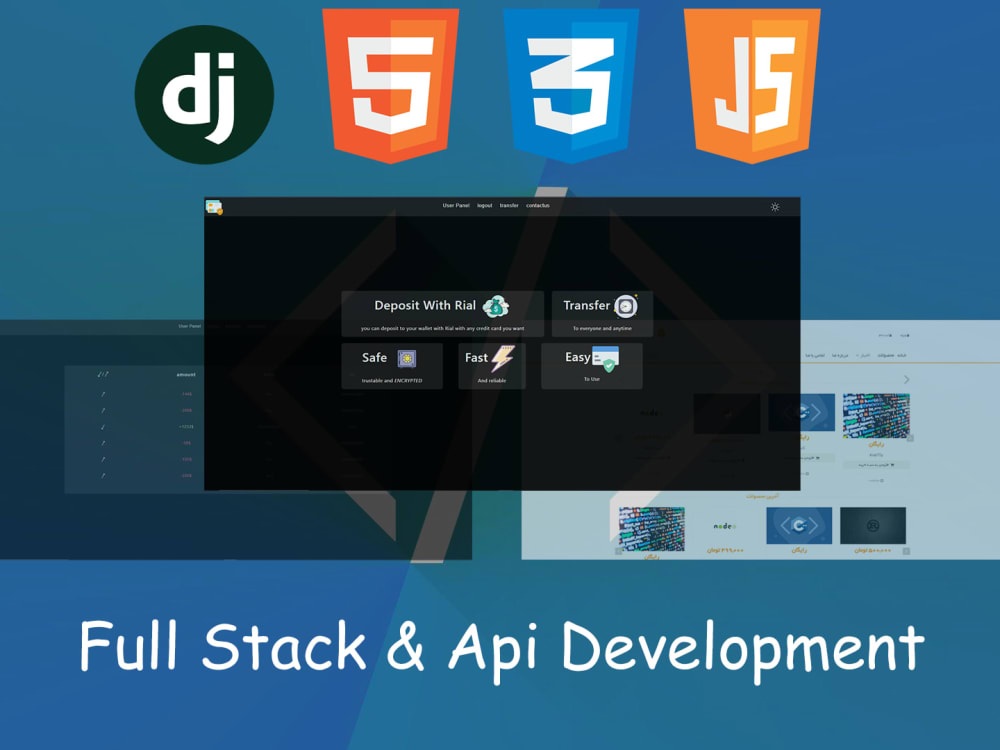The image size is (1000, 750).
Task: Click the Safe card vault icon
Action: pyautogui.click(x=407, y=358)
